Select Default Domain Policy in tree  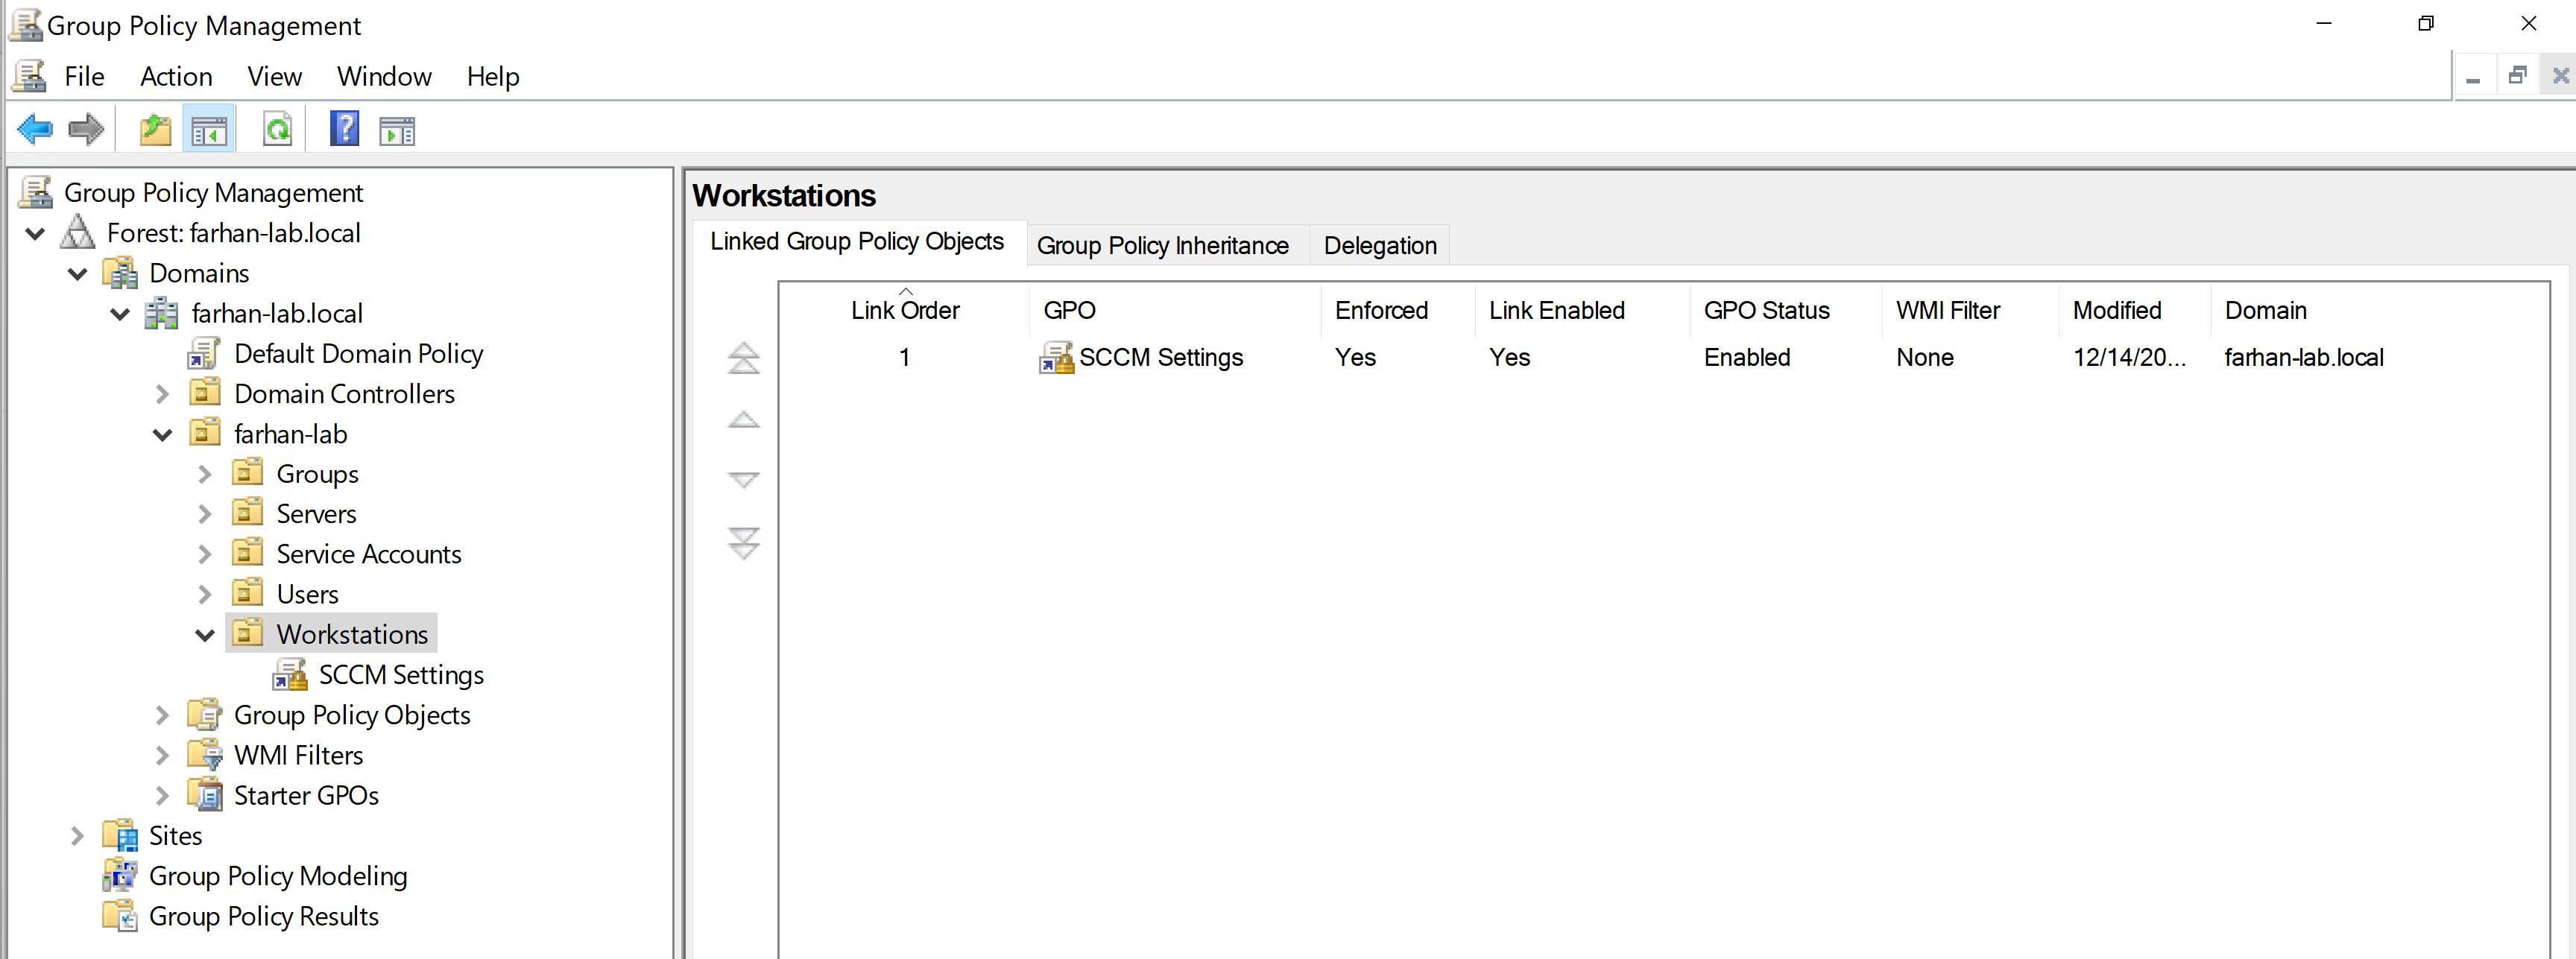357,354
